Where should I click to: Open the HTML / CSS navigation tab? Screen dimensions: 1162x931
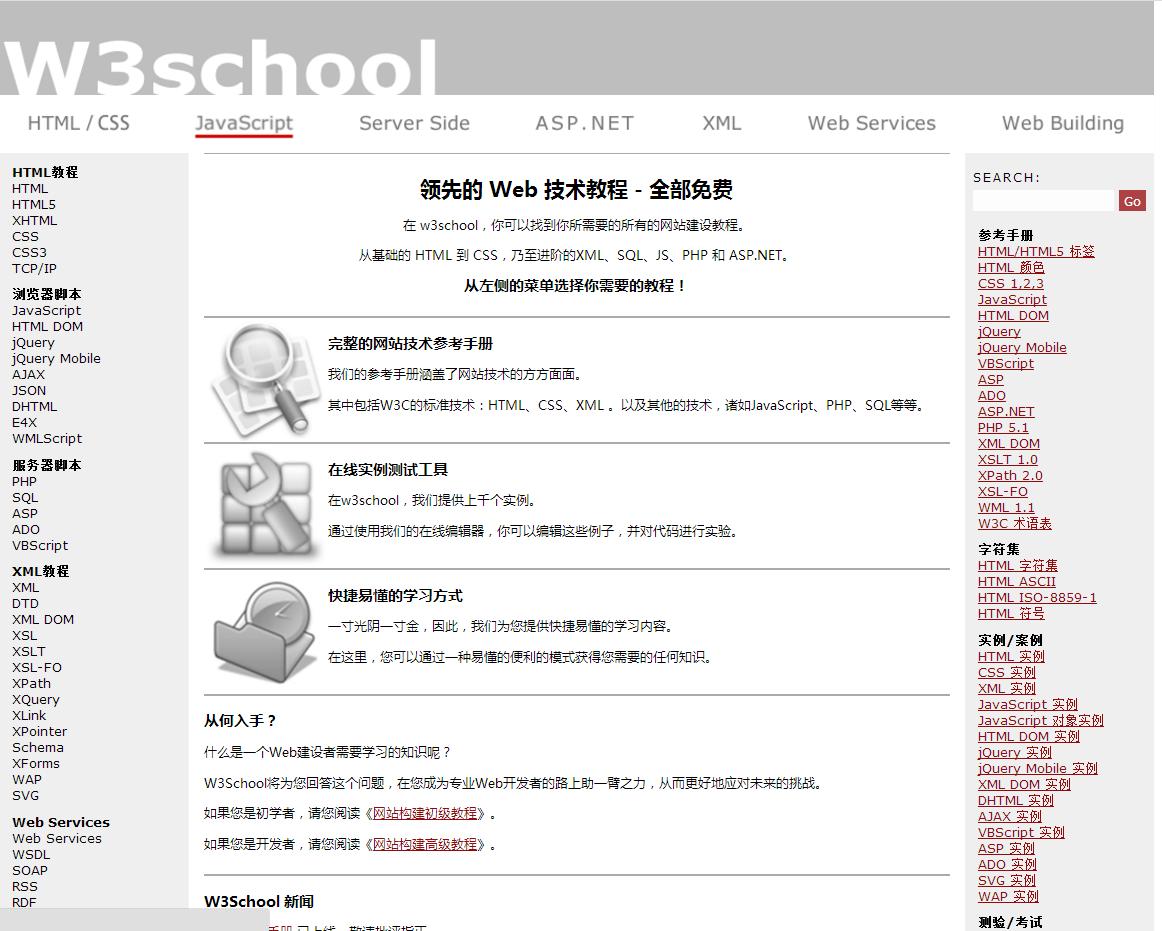[78, 123]
